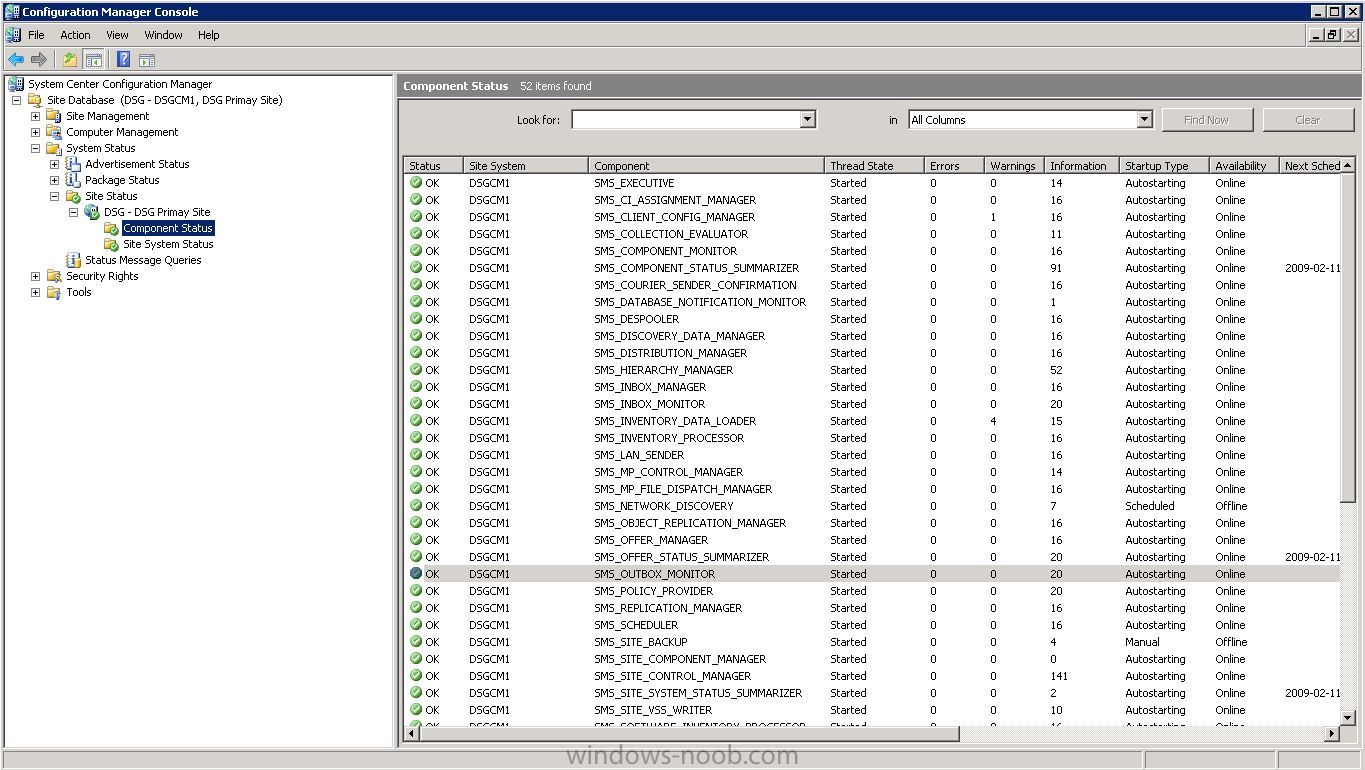
Task: Click the horizontal scrollbar right arrow
Action: tap(1331, 734)
